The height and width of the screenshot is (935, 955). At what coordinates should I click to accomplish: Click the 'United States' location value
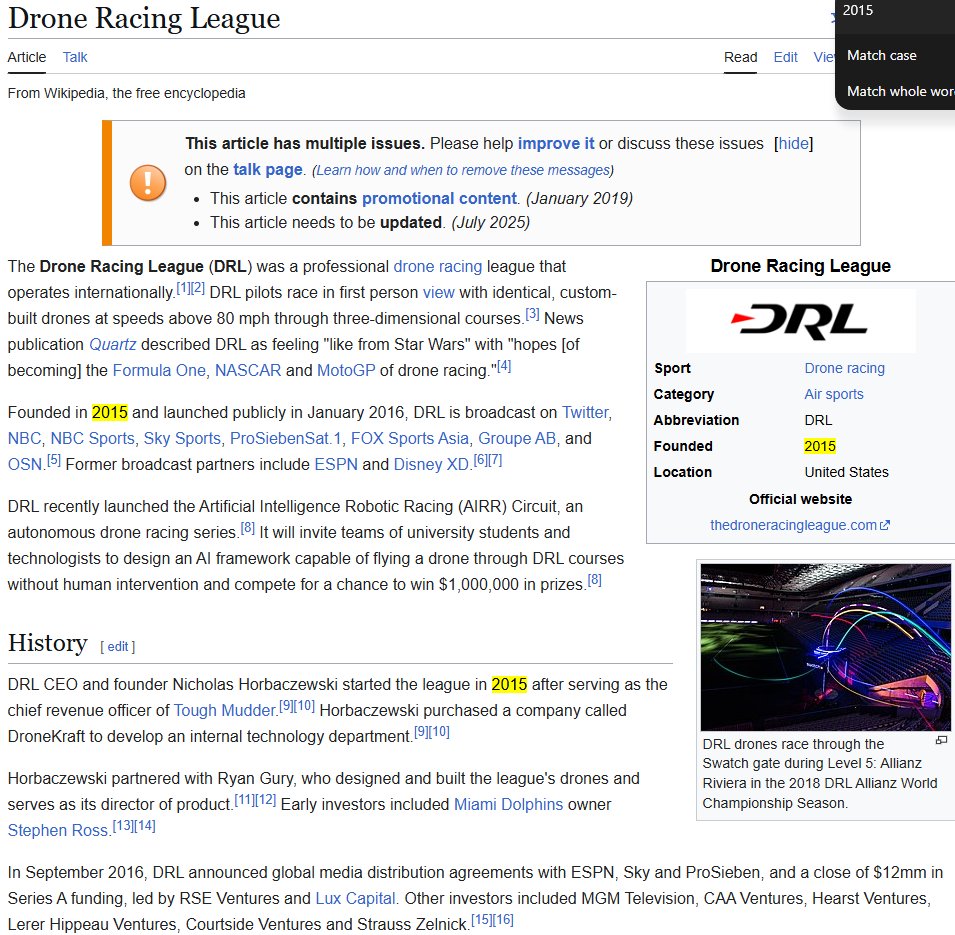pos(846,473)
